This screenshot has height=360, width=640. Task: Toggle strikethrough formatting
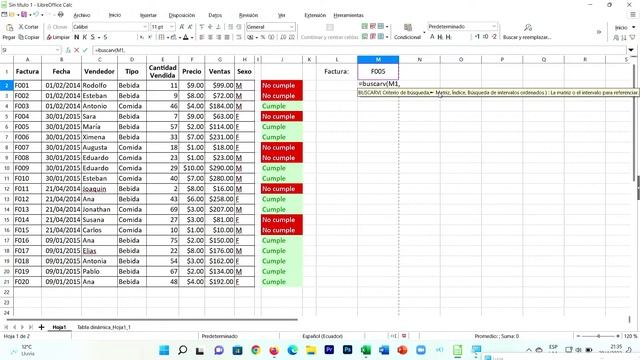pyautogui.click(x=105, y=37)
